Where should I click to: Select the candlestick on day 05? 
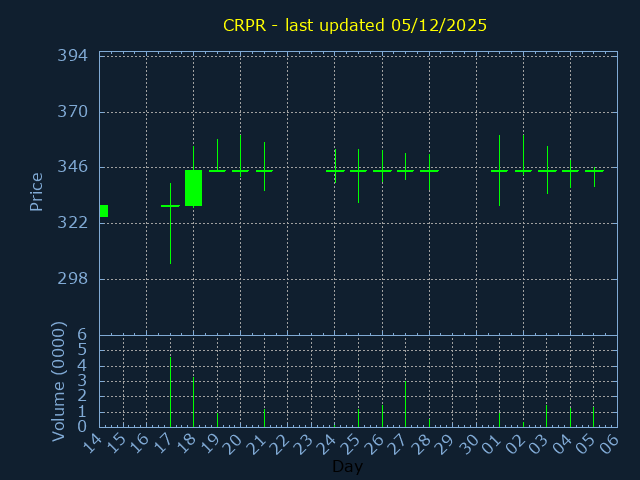pyautogui.click(x=594, y=177)
